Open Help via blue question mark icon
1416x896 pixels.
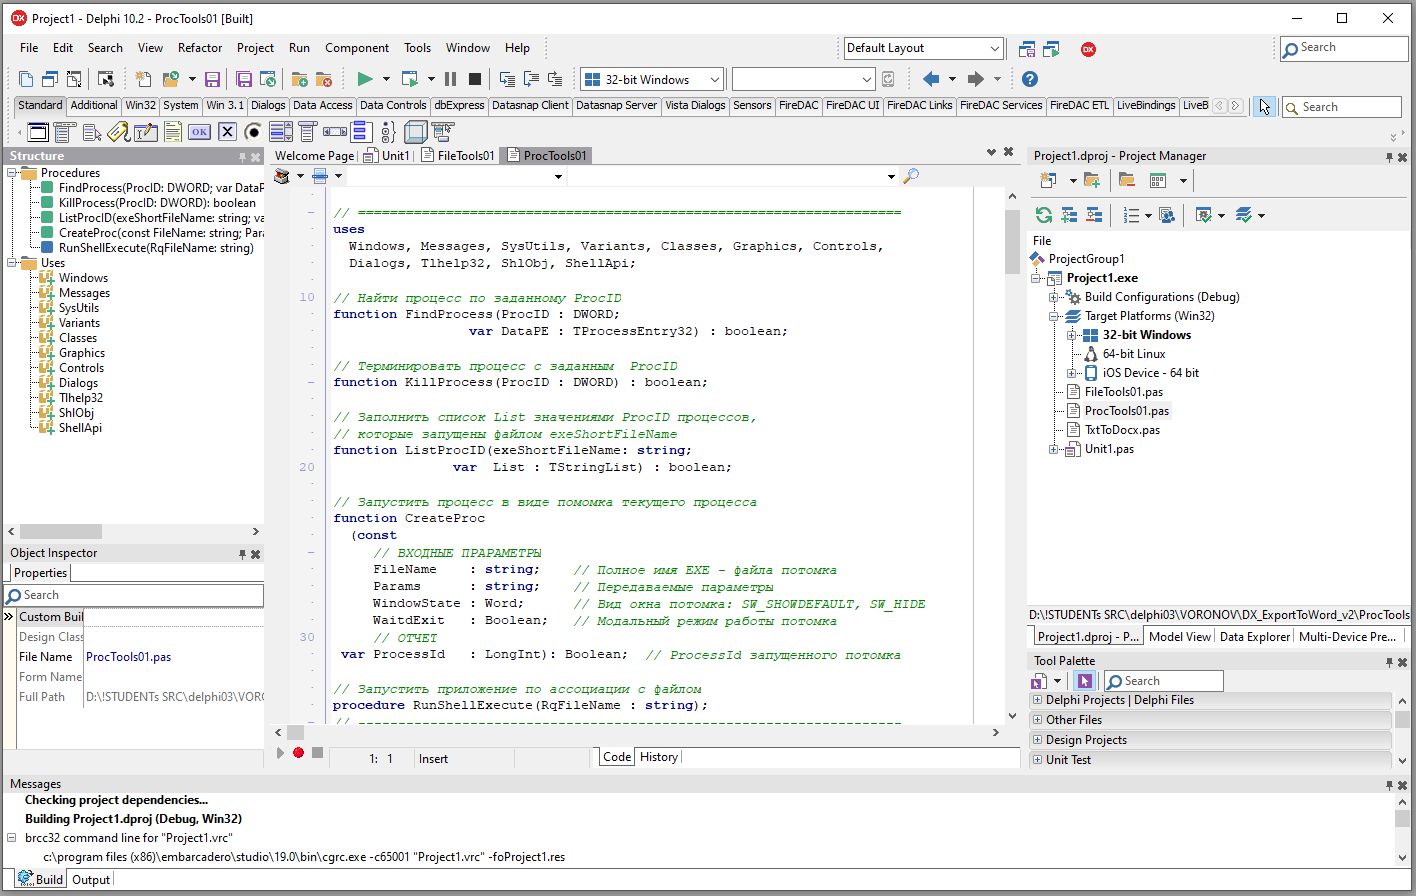pyautogui.click(x=1030, y=79)
